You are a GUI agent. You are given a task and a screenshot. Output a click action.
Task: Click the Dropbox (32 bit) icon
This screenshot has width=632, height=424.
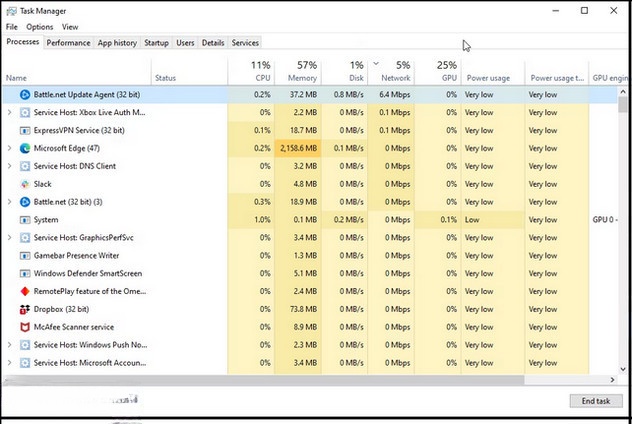pyautogui.click(x=25, y=309)
